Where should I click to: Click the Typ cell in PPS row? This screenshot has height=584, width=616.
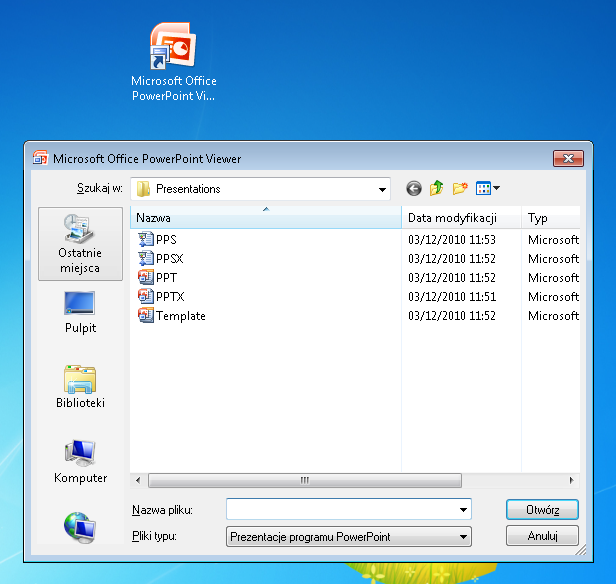click(553, 240)
